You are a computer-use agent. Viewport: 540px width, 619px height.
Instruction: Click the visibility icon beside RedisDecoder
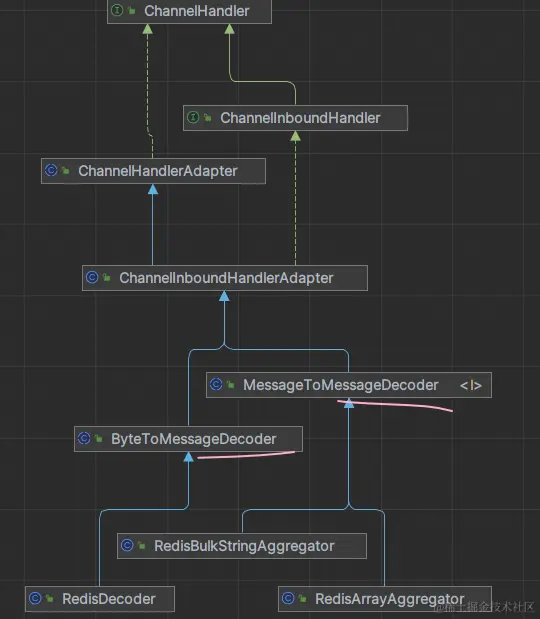50,599
